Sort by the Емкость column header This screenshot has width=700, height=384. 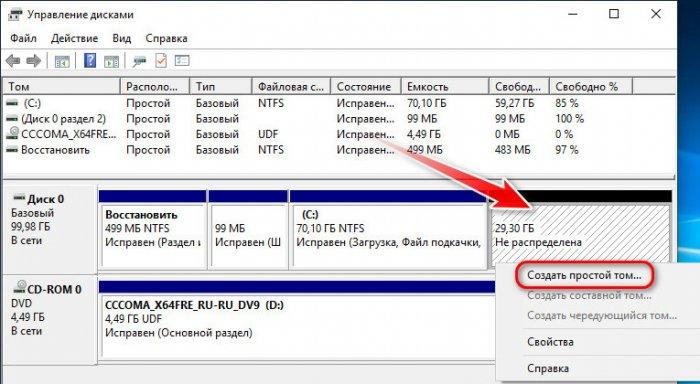pyautogui.click(x=445, y=86)
